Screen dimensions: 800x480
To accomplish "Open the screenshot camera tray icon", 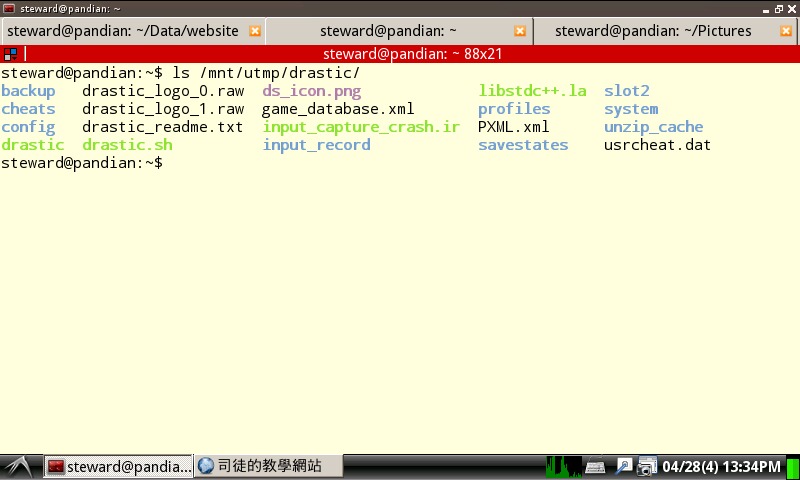I will coord(647,466).
